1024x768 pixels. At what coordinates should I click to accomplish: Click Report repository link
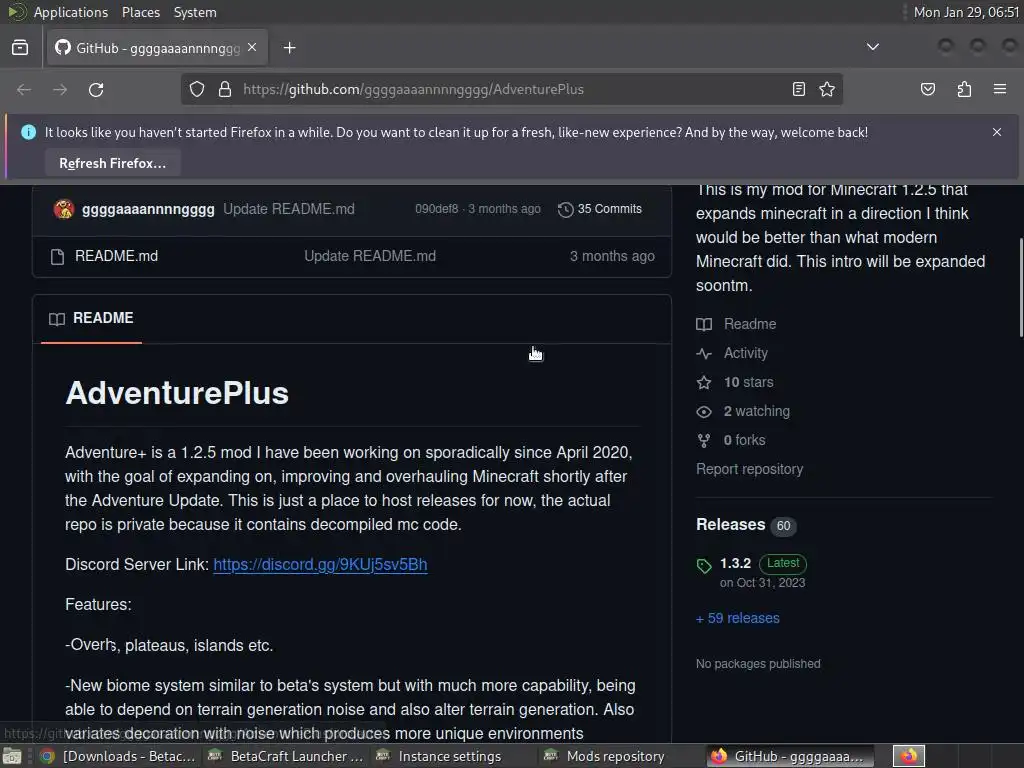point(749,469)
